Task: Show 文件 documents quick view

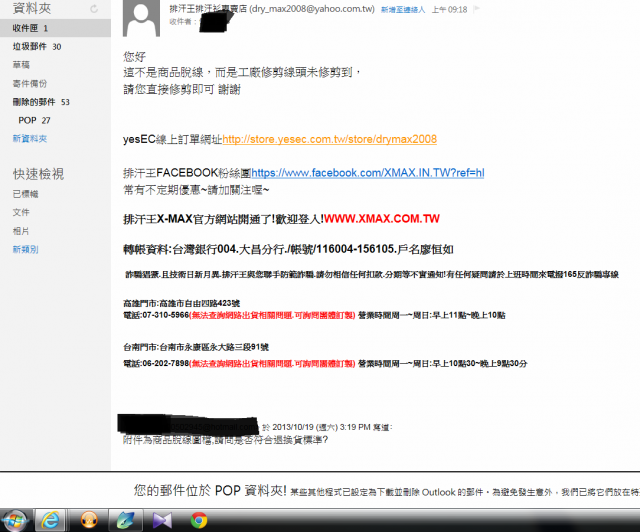Action: 21,212
